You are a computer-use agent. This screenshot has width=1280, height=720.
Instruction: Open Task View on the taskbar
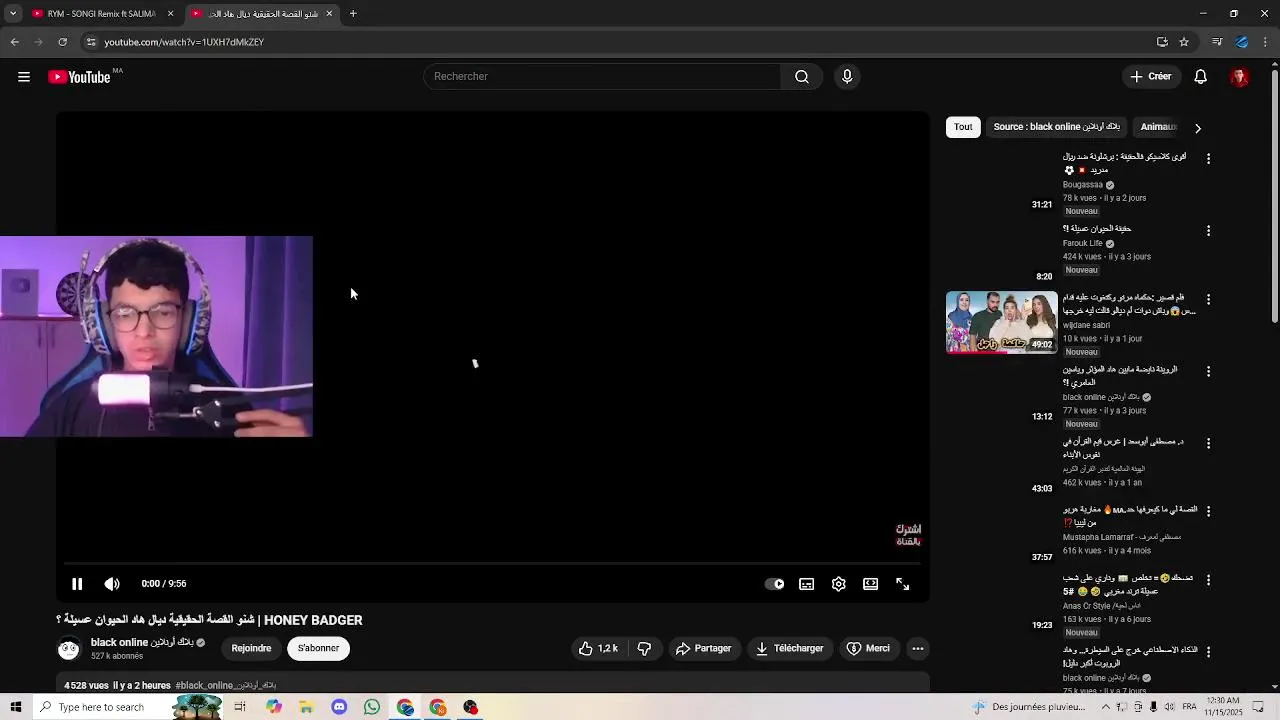[x=240, y=707]
